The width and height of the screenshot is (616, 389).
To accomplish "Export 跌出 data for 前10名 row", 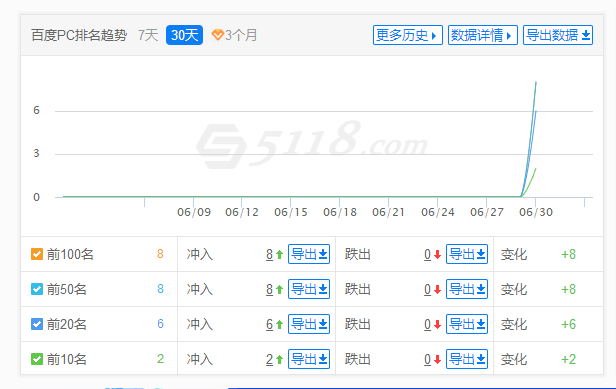I will (x=467, y=359).
